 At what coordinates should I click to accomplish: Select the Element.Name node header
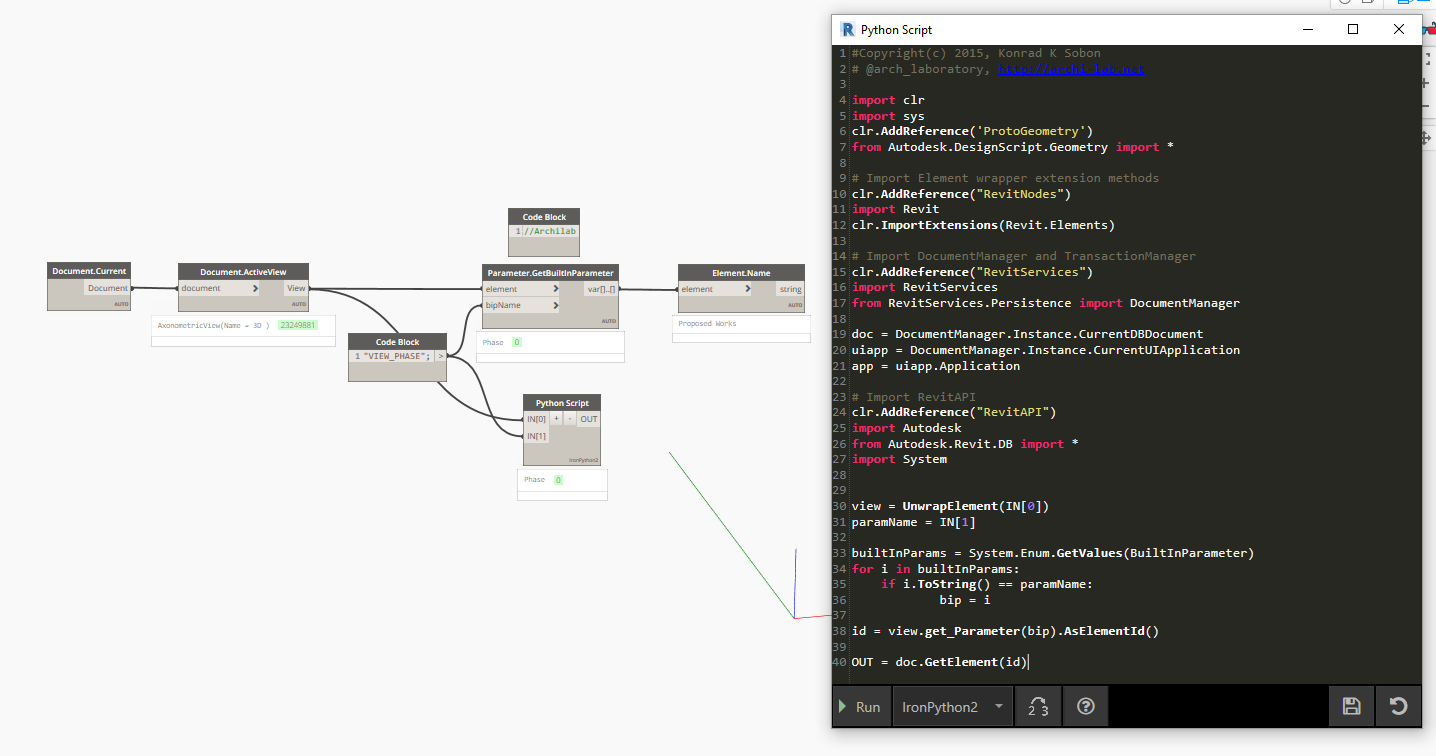coord(741,272)
